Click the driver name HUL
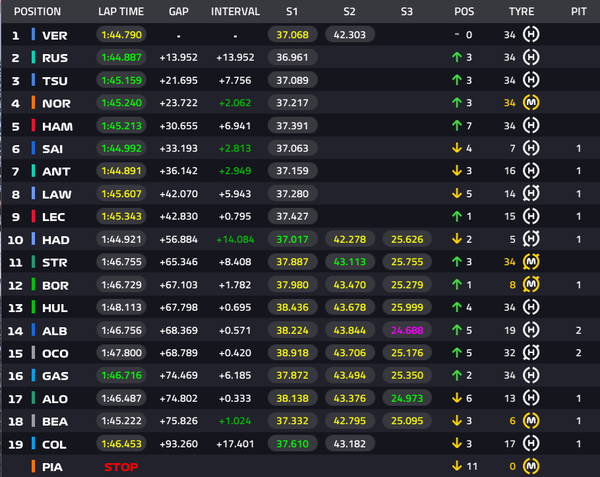This screenshot has width=600, height=477. click(x=55, y=308)
